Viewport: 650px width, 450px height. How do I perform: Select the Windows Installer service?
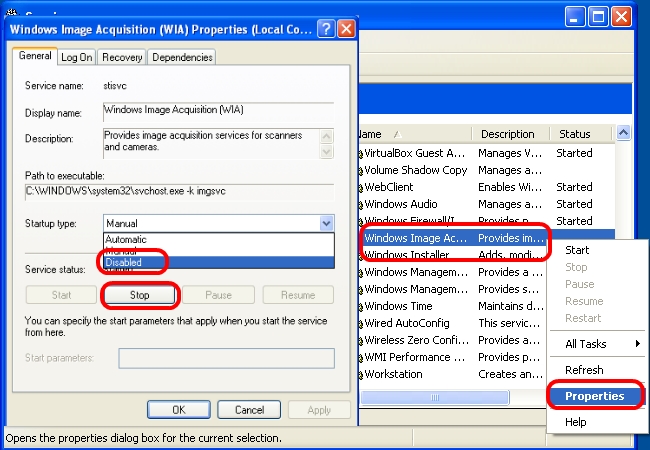[x=453, y=255]
